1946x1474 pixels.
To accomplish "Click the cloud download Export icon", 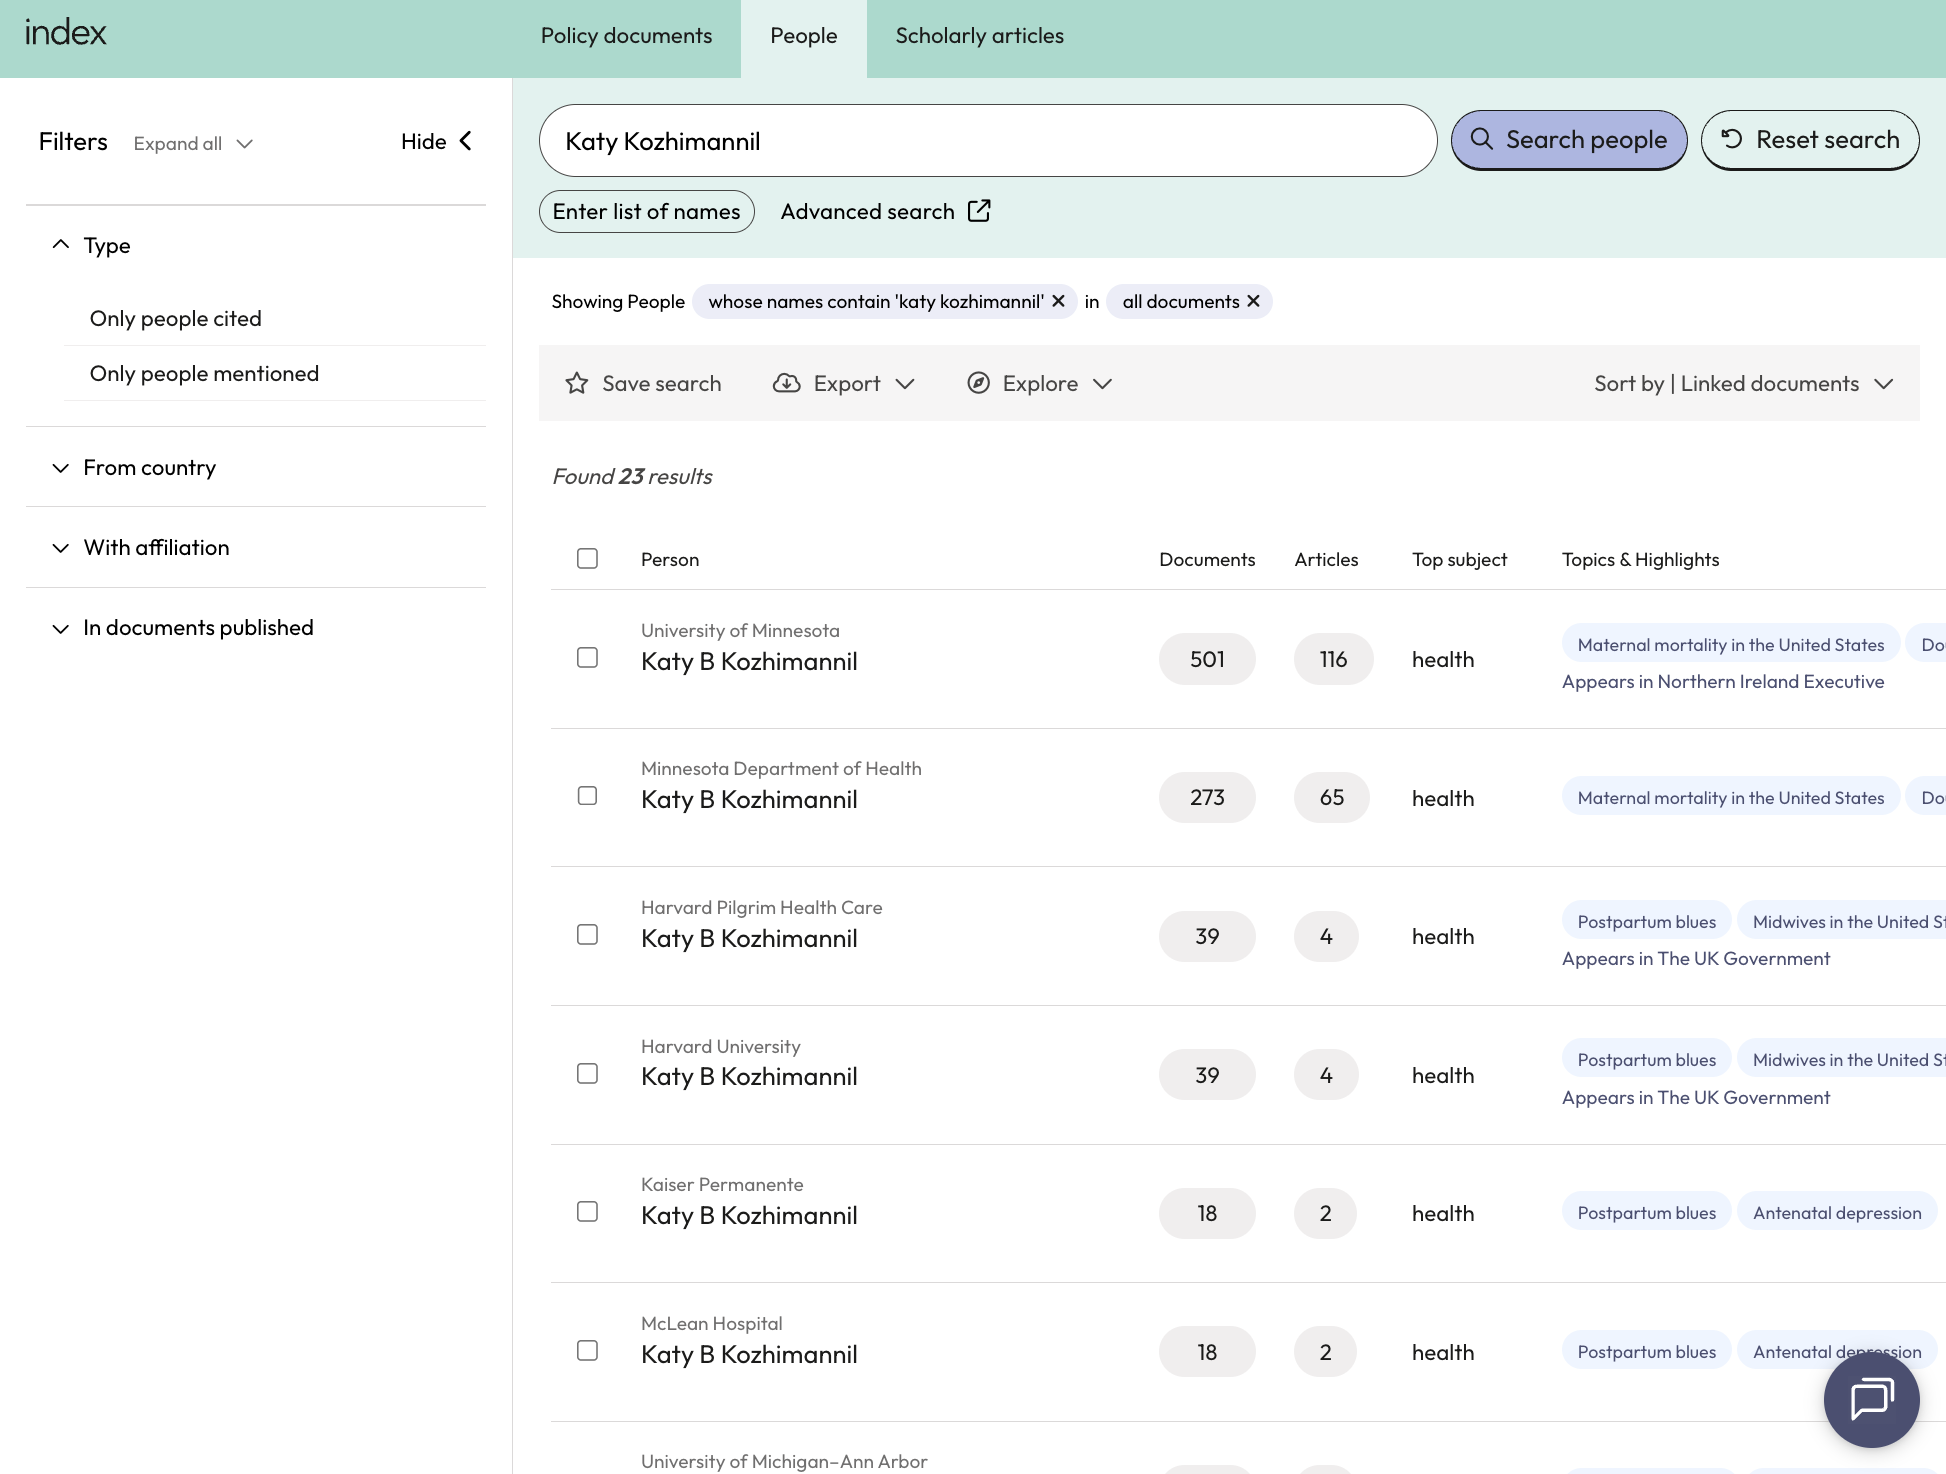I will click(787, 383).
